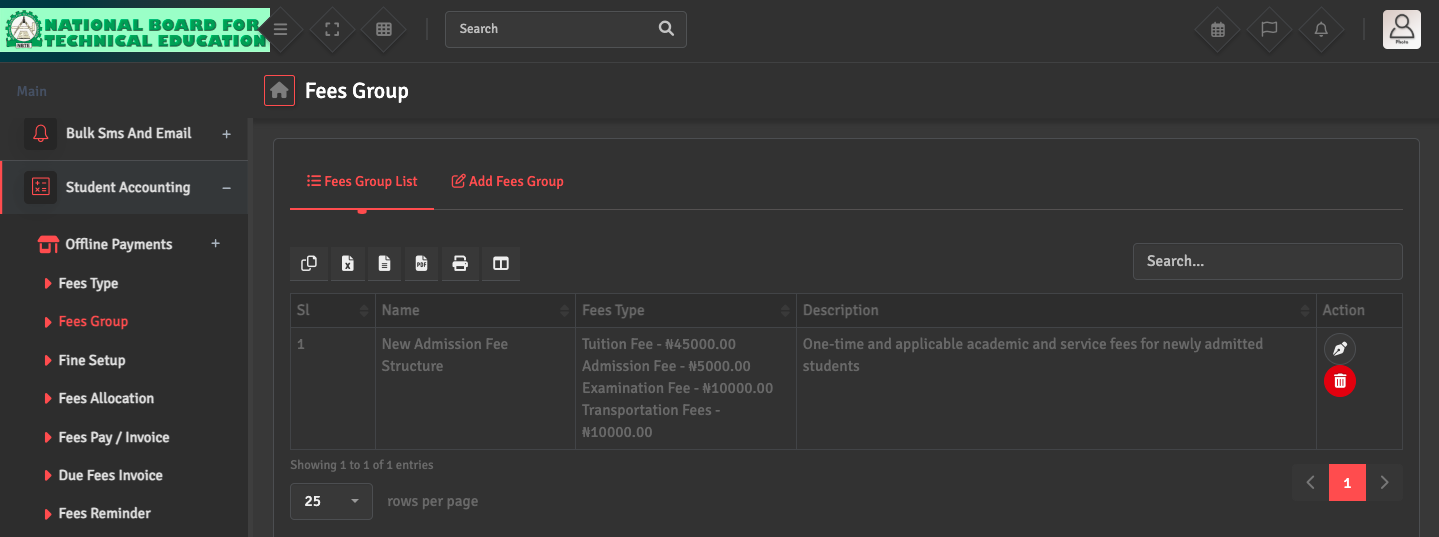Open the notifications bell in header
Screen dimensions: 1439x537
1321,29
